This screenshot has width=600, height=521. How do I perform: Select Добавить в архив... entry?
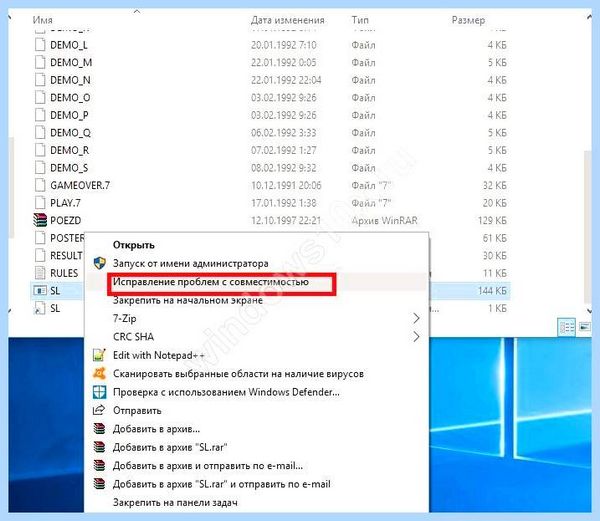(x=156, y=429)
